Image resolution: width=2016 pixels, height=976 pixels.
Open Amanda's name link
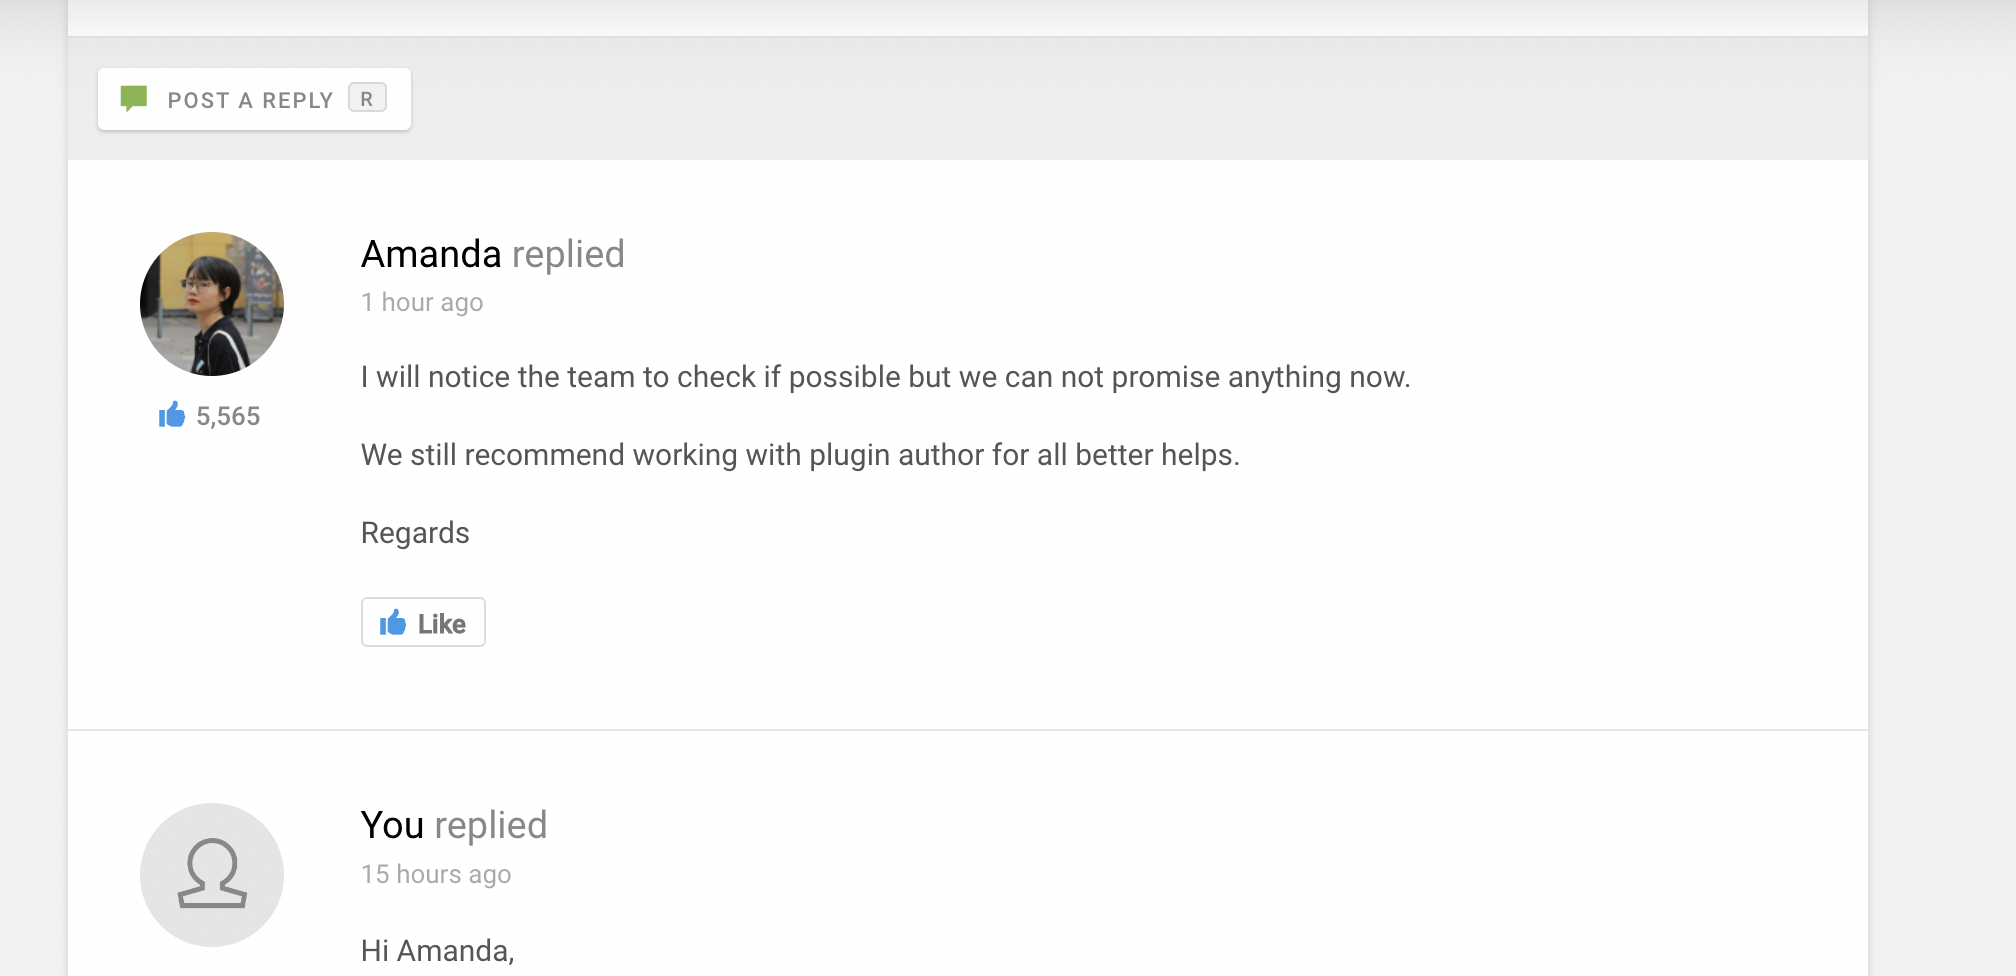tap(431, 254)
